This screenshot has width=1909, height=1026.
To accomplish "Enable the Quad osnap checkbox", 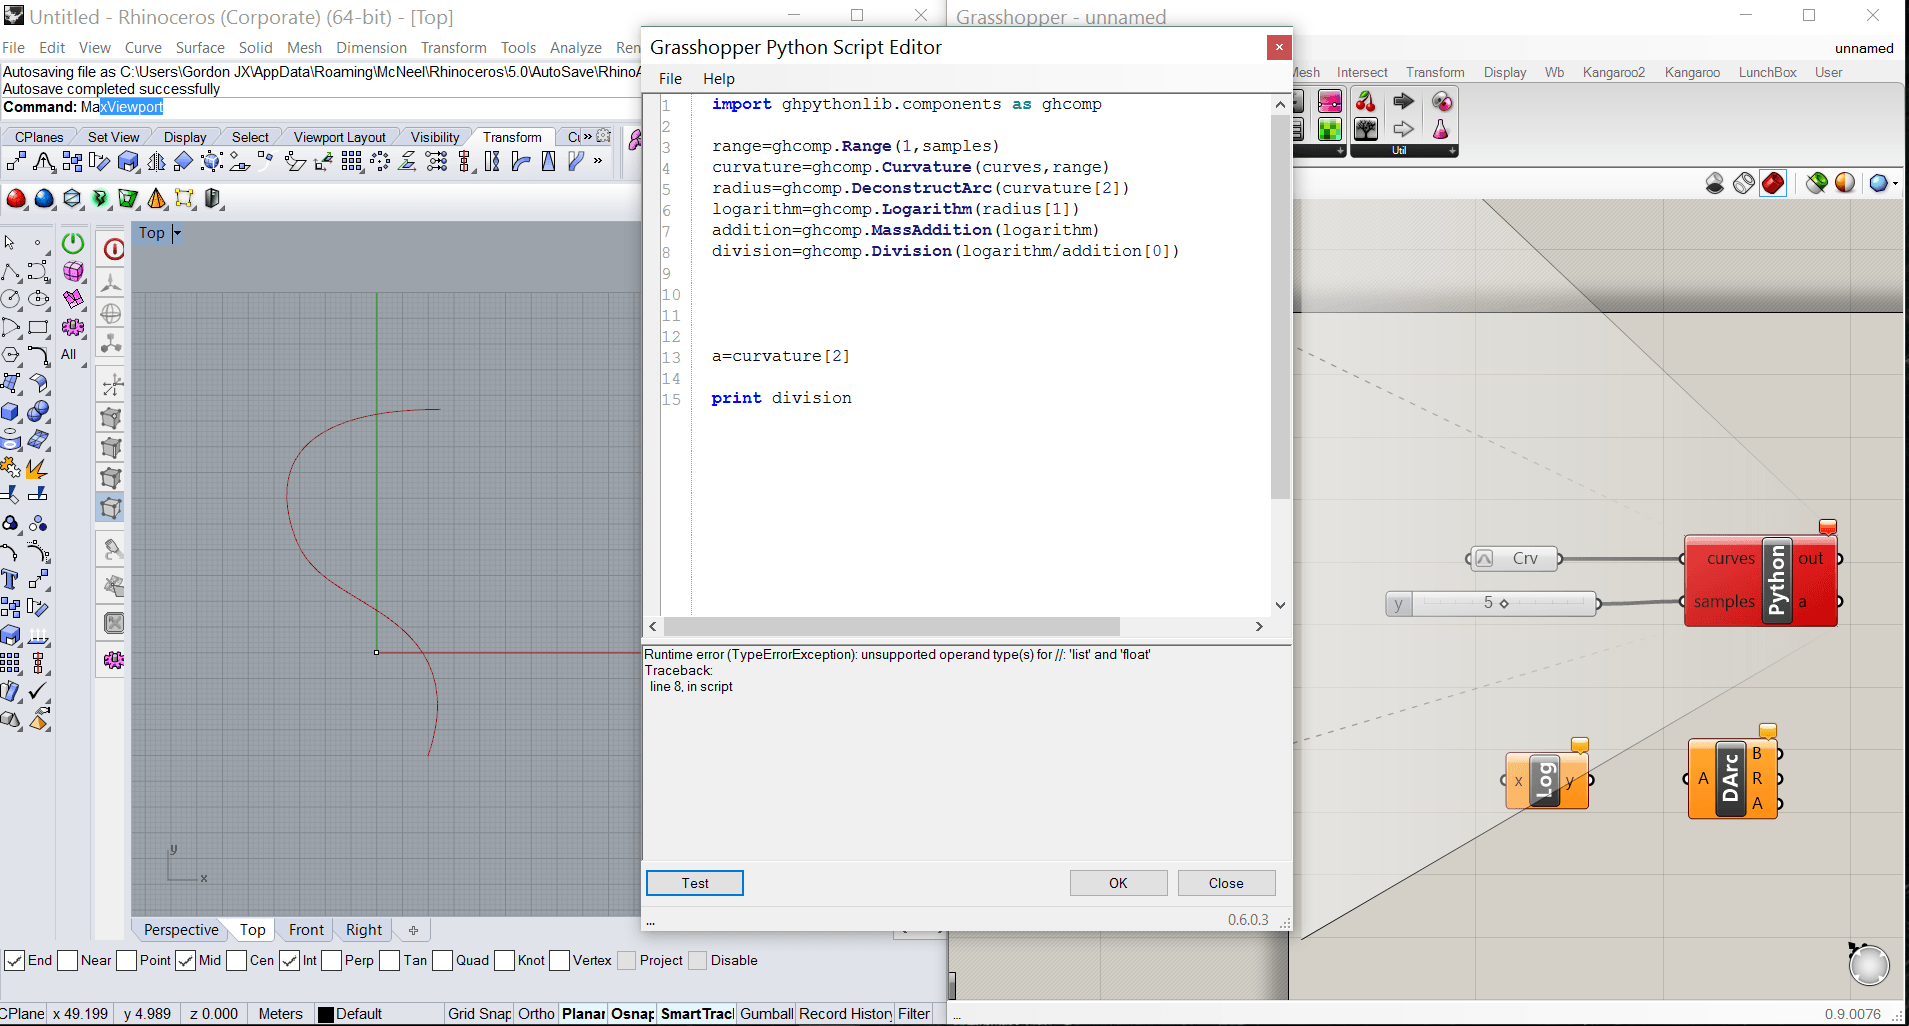I will click(x=443, y=960).
